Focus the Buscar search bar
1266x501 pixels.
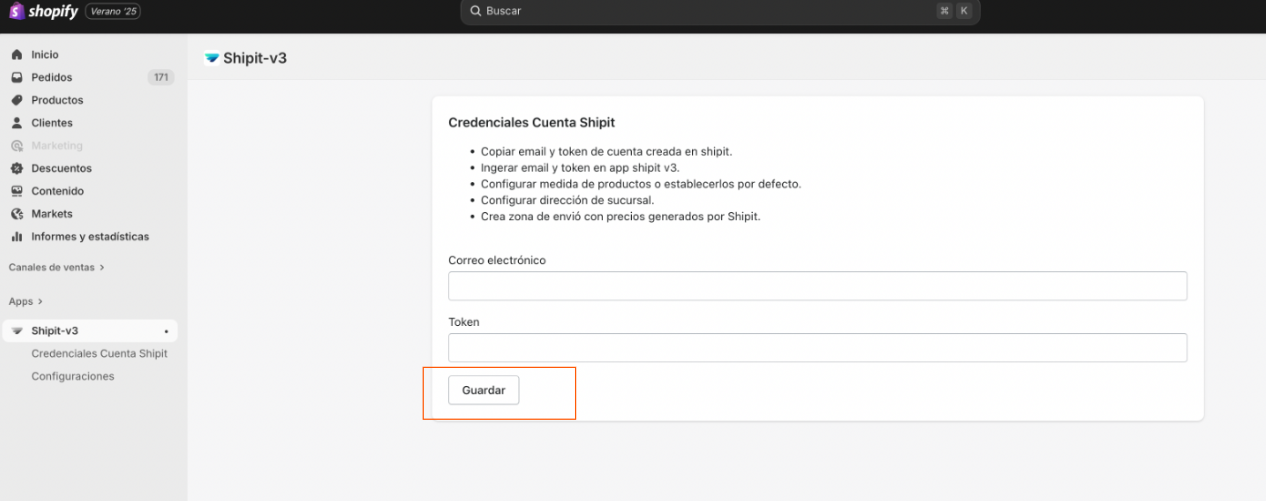click(x=720, y=11)
